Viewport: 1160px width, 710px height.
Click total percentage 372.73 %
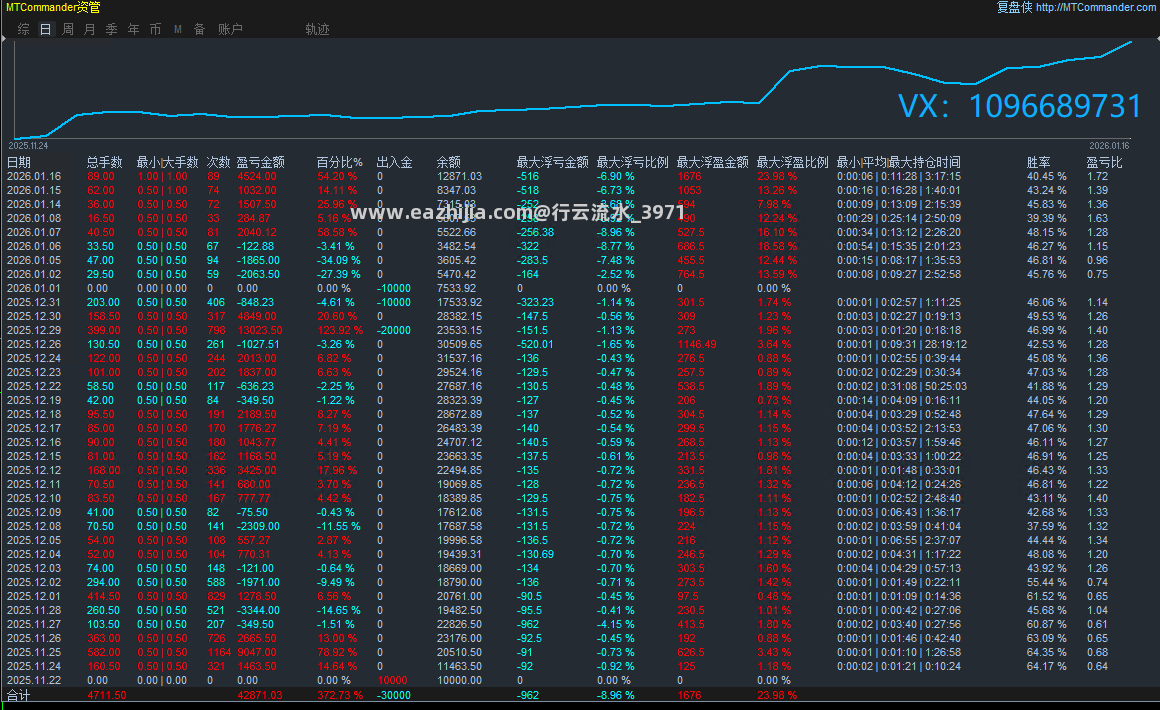click(340, 696)
